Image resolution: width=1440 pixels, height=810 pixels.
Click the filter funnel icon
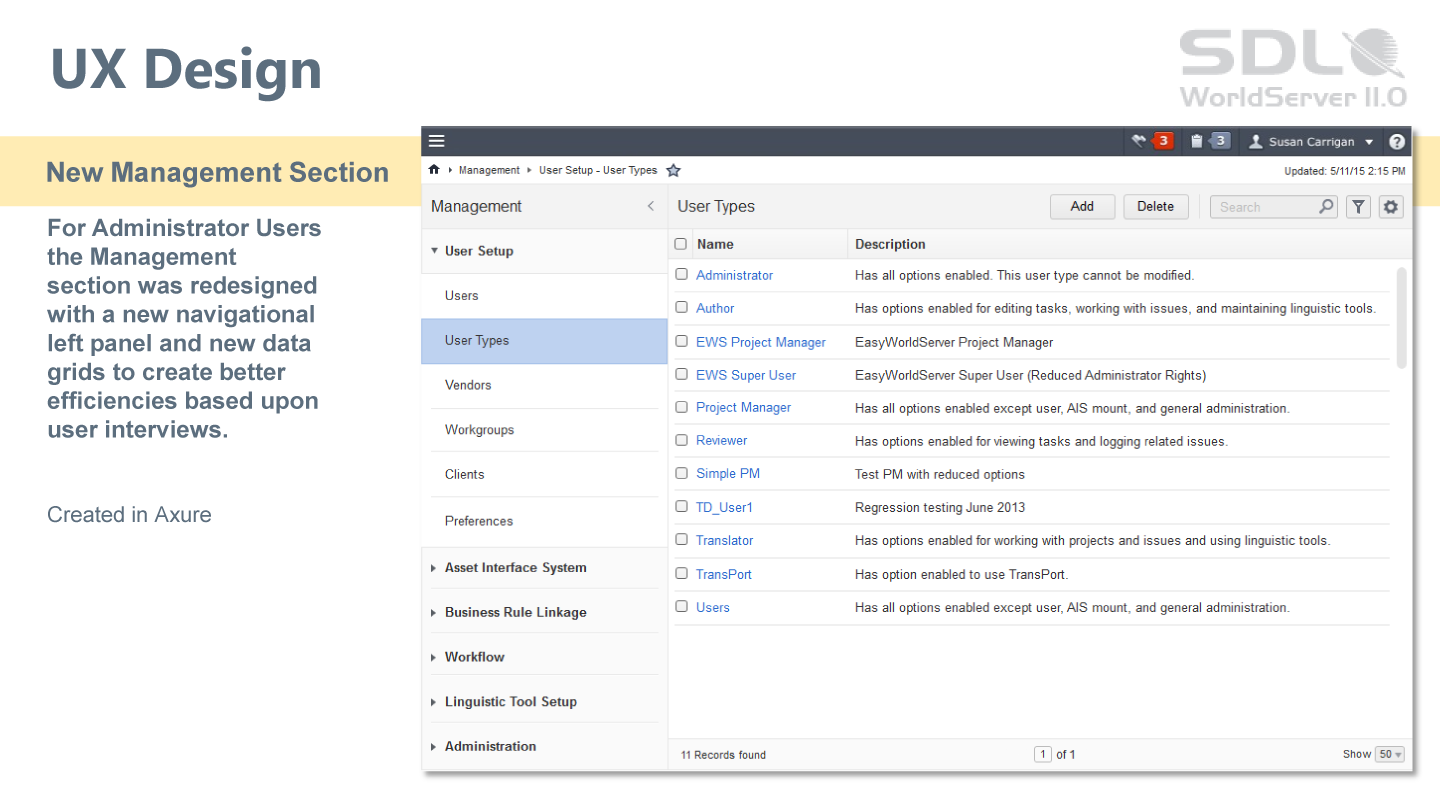[1357, 207]
